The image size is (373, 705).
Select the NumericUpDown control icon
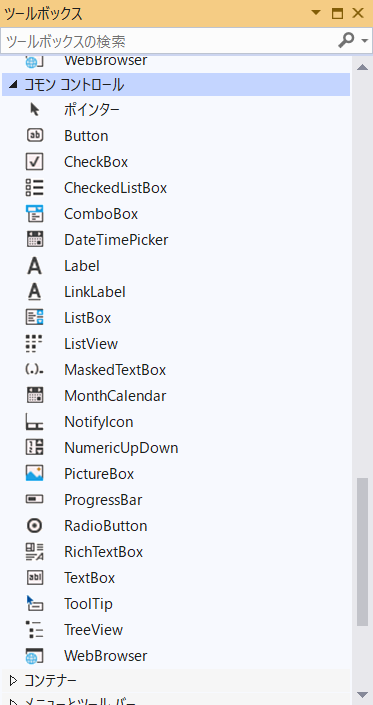click(35, 447)
